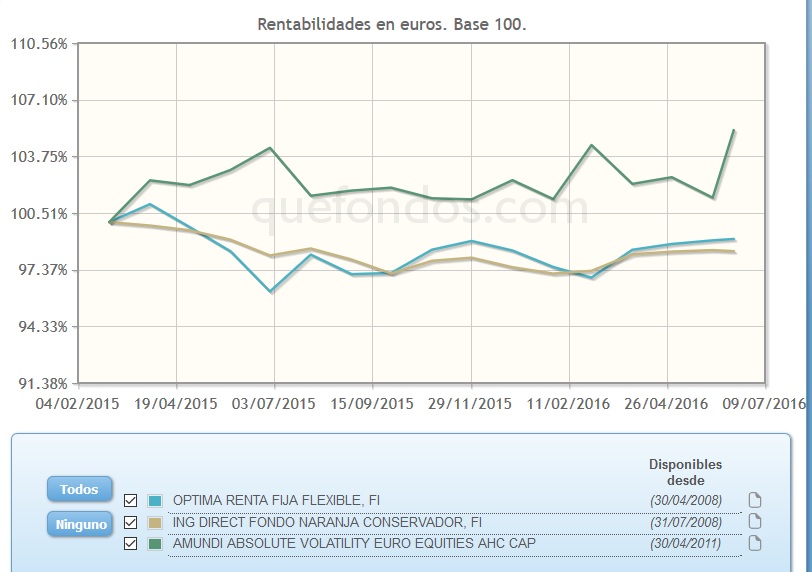Click the blue swatch for OPTIMA fund

(154, 500)
